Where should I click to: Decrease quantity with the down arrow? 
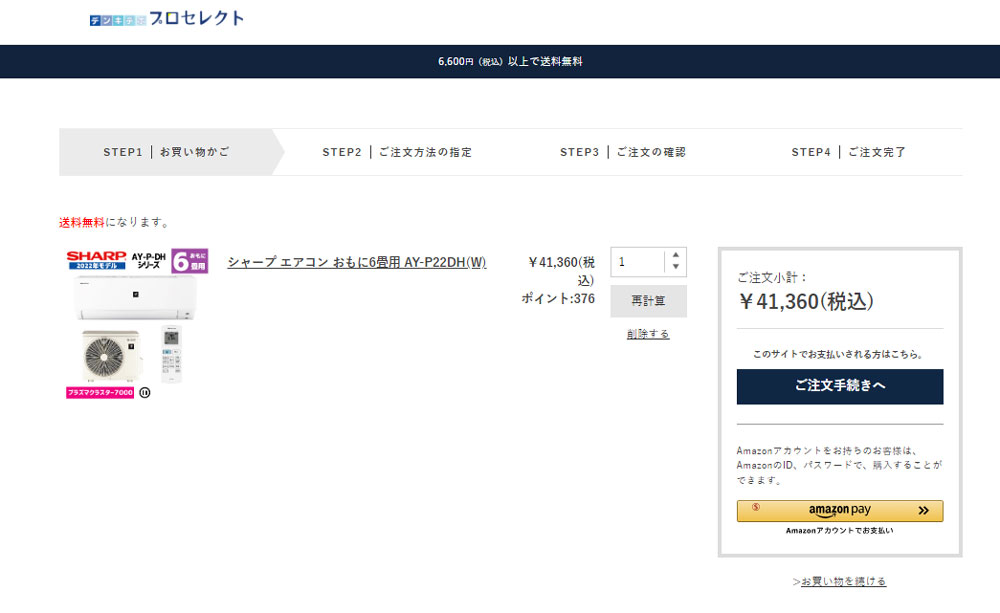(676, 267)
